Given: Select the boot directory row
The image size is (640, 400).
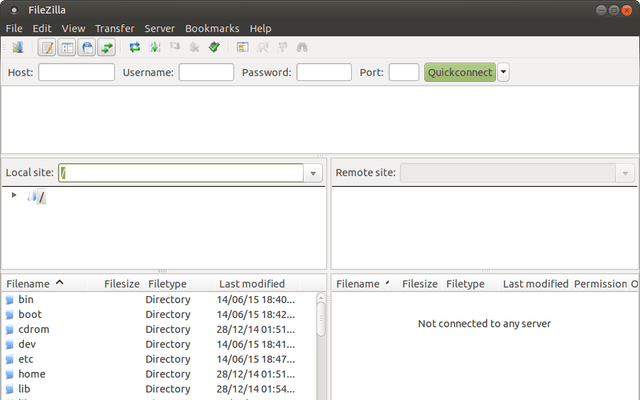Looking at the screenshot, I should point(159,315).
